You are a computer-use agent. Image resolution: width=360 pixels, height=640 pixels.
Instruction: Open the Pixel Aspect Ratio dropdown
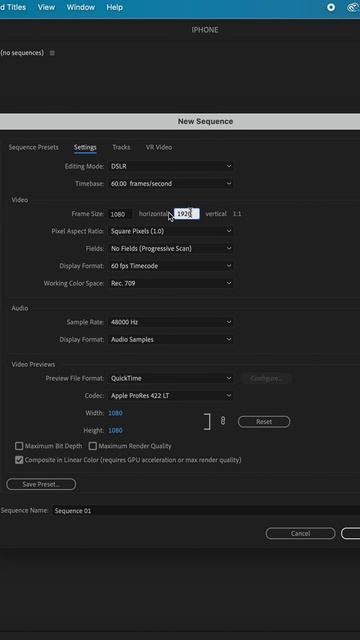tap(171, 231)
